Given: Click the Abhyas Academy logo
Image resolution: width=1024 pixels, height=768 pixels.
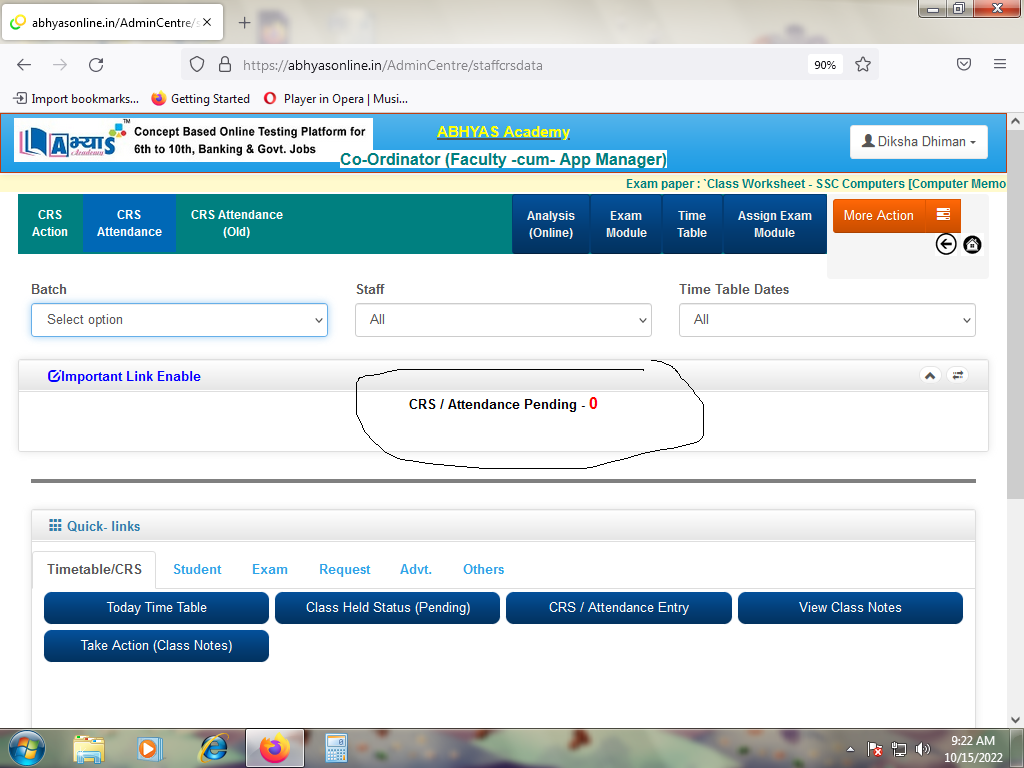Looking at the screenshot, I should coord(70,141).
